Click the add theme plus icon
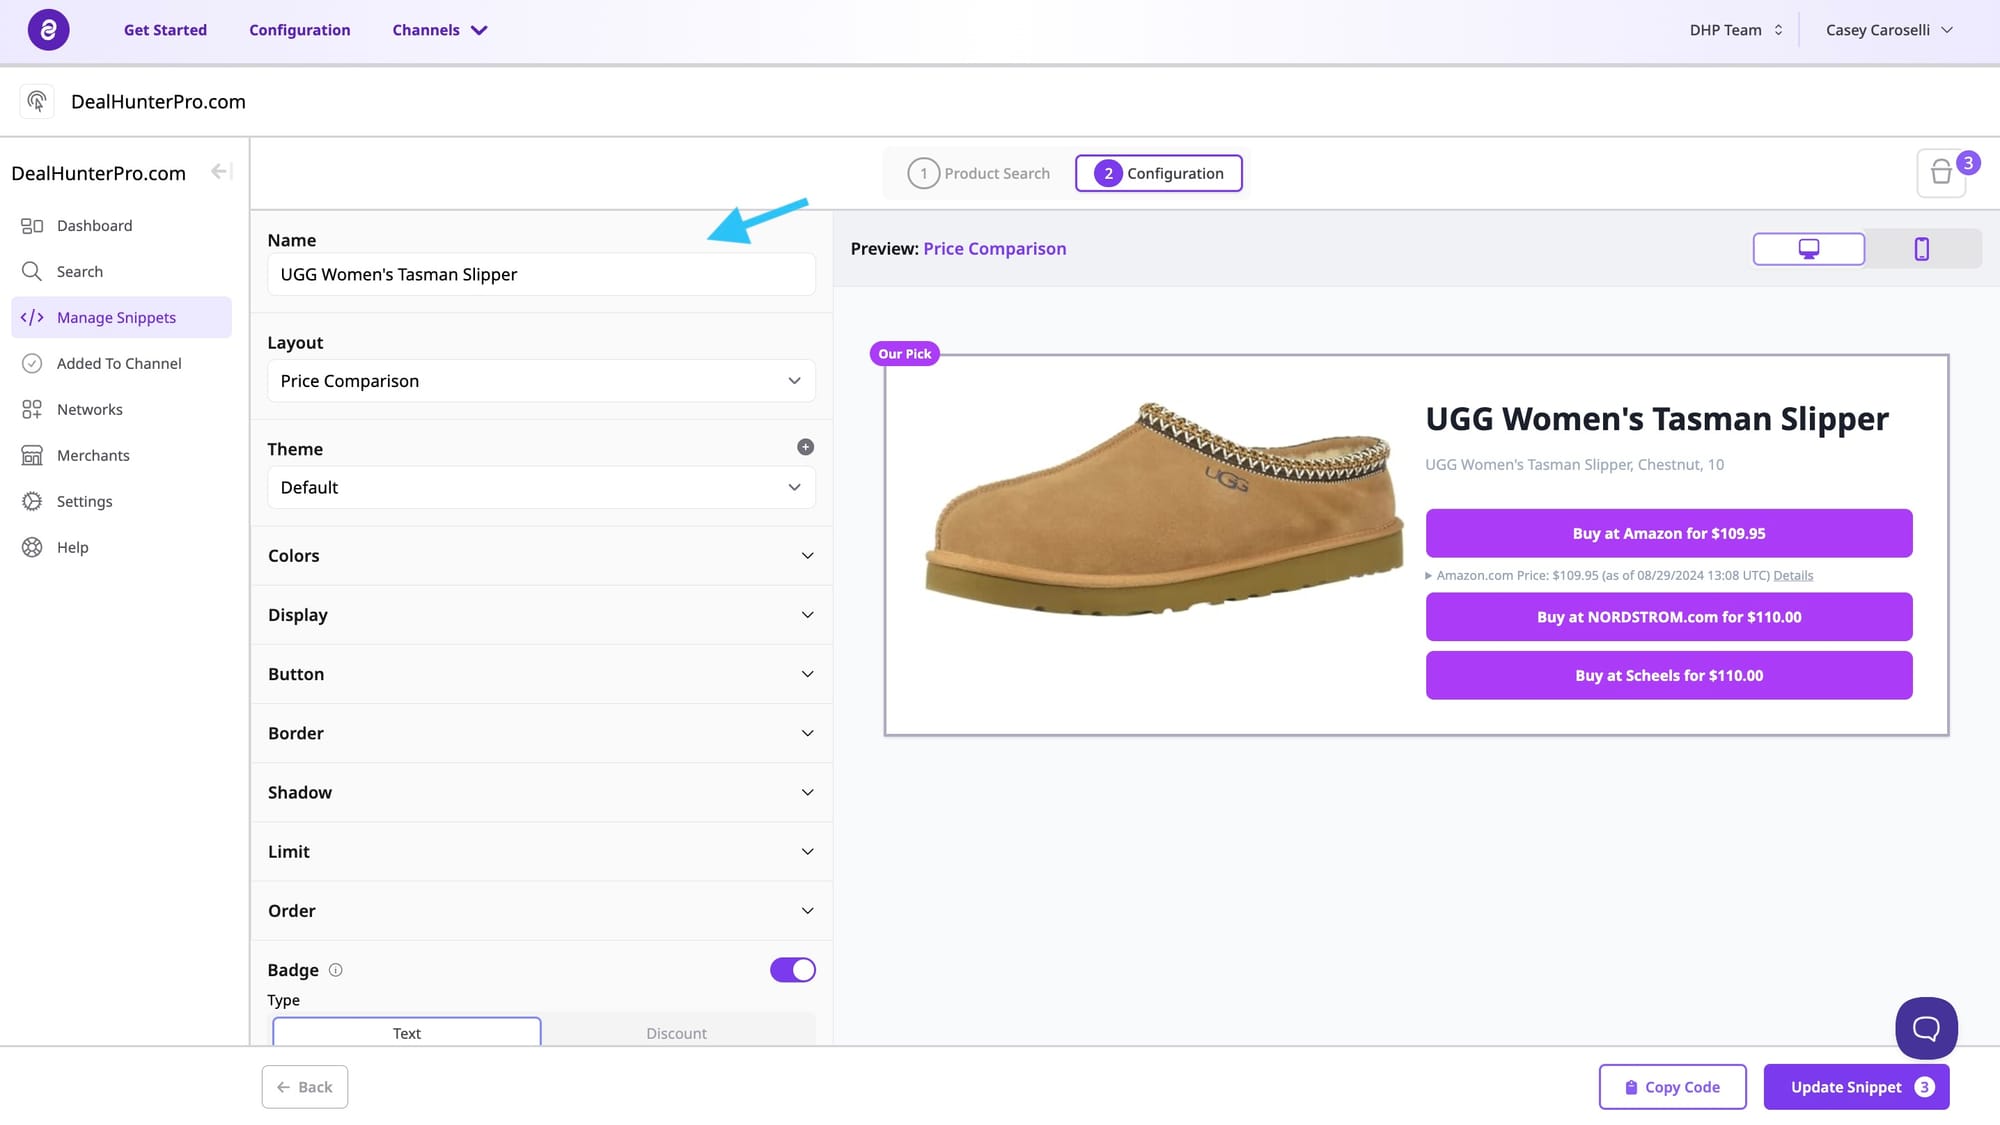 (x=805, y=447)
